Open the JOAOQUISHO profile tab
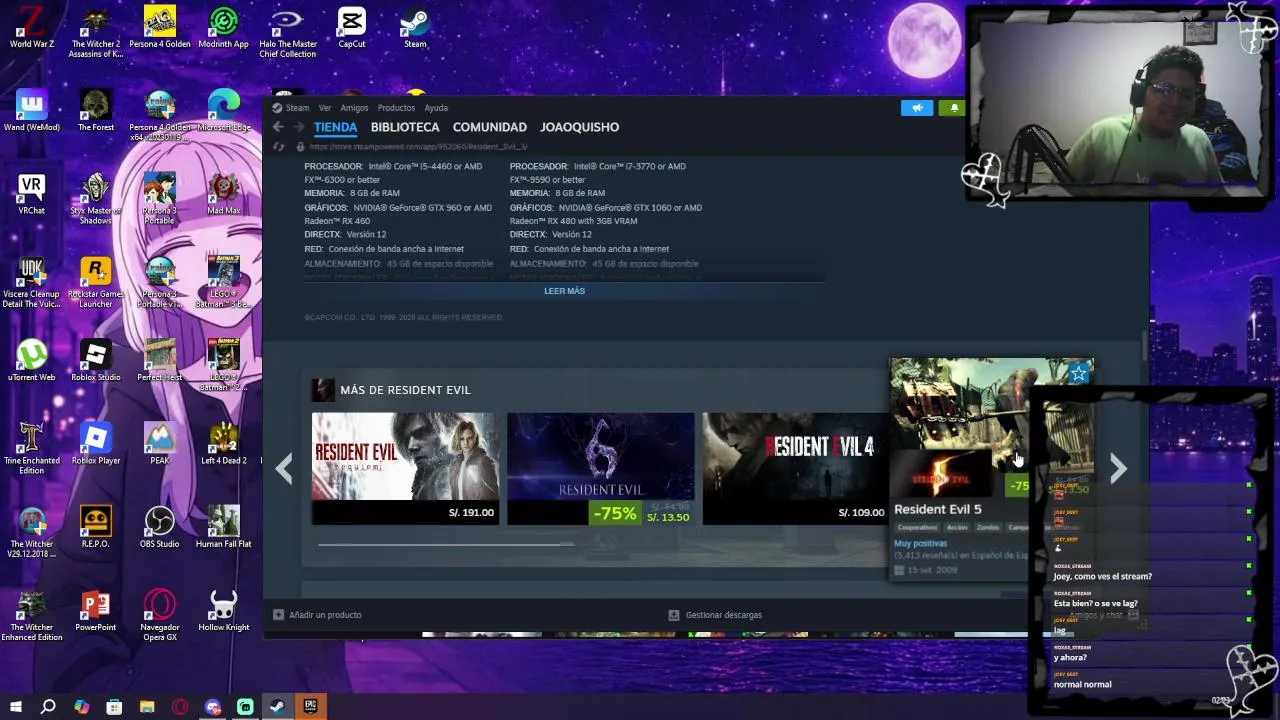The width and height of the screenshot is (1280, 720). coord(579,127)
